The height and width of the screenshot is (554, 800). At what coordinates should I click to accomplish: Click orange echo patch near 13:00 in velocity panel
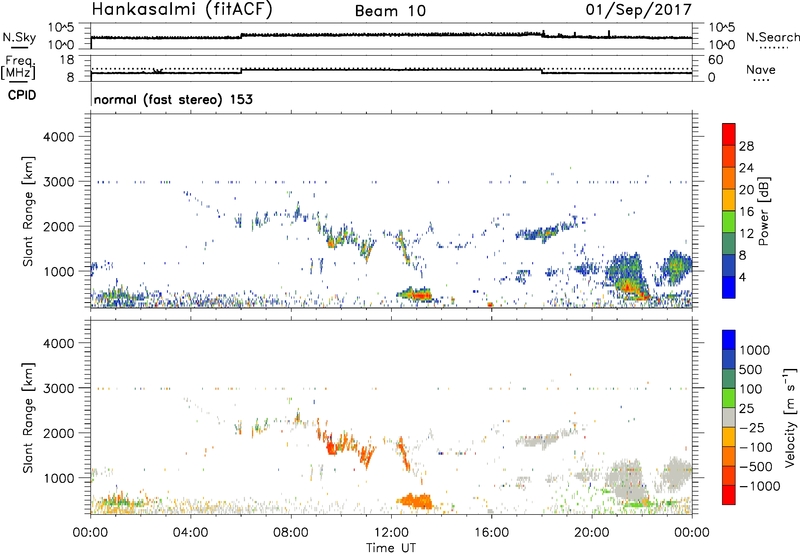coord(417,501)
